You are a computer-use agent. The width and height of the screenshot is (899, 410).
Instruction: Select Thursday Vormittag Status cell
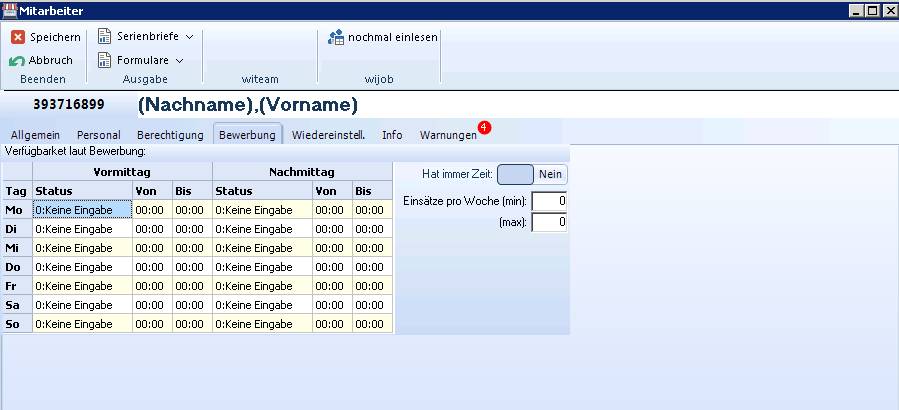coord(83,267)
